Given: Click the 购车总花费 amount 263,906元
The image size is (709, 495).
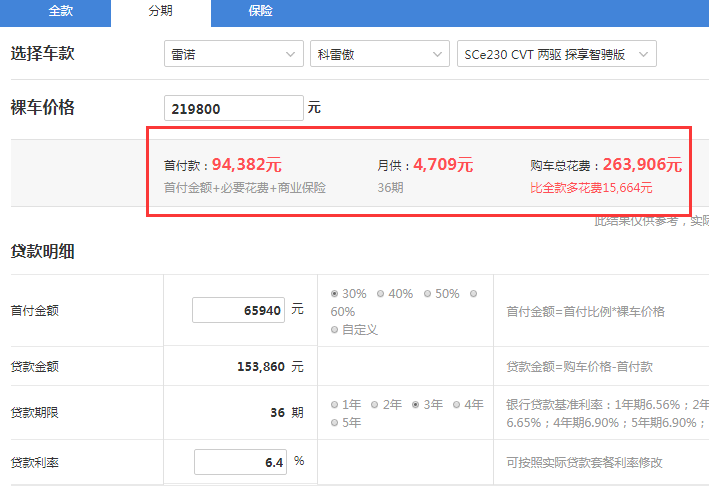Looking at the screenshot, I should point(642,165).
